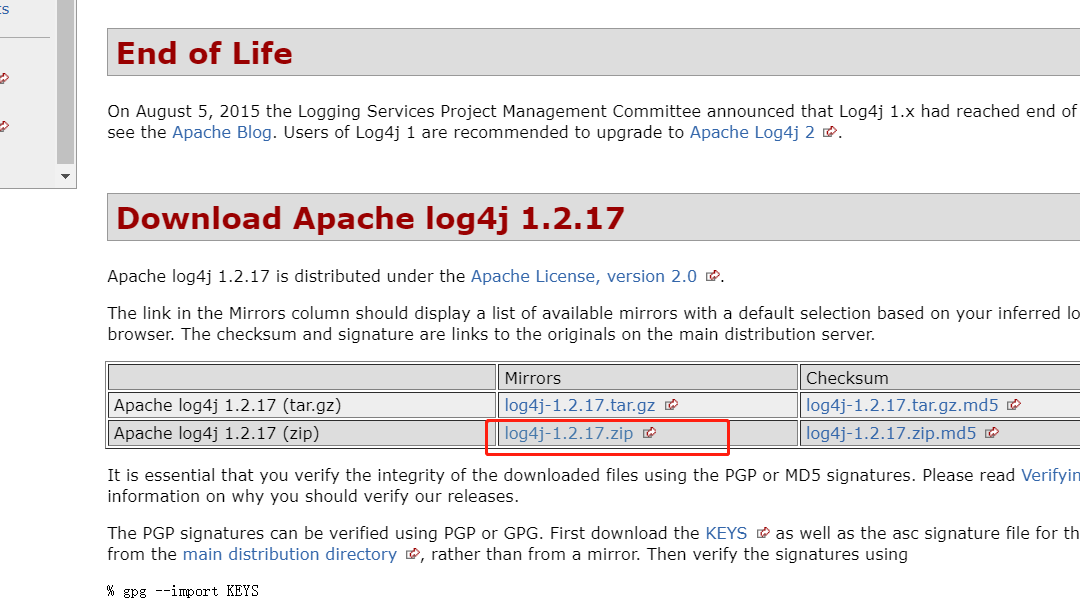
Task: Download log4j-1.2.17.tar.gz from Mirrors column
Action: 579,405
